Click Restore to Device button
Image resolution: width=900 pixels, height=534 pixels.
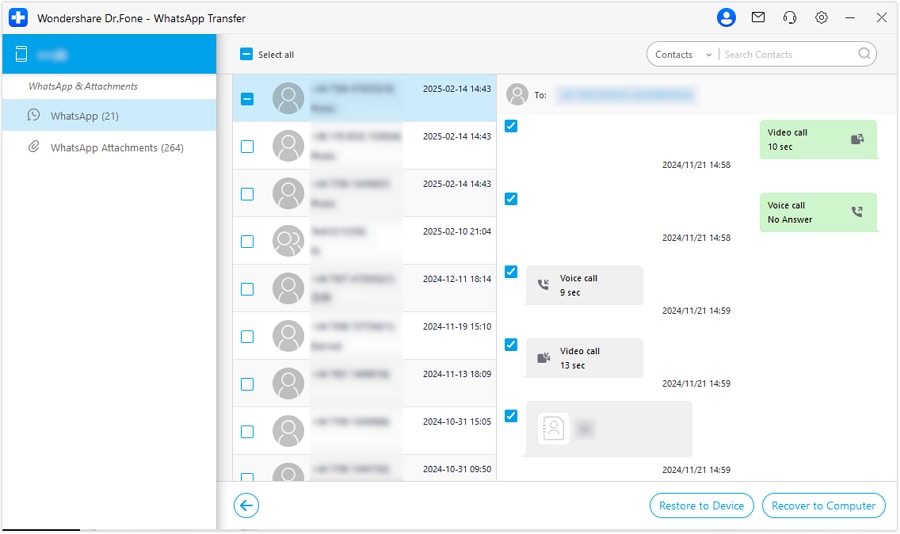pos(701,506)
